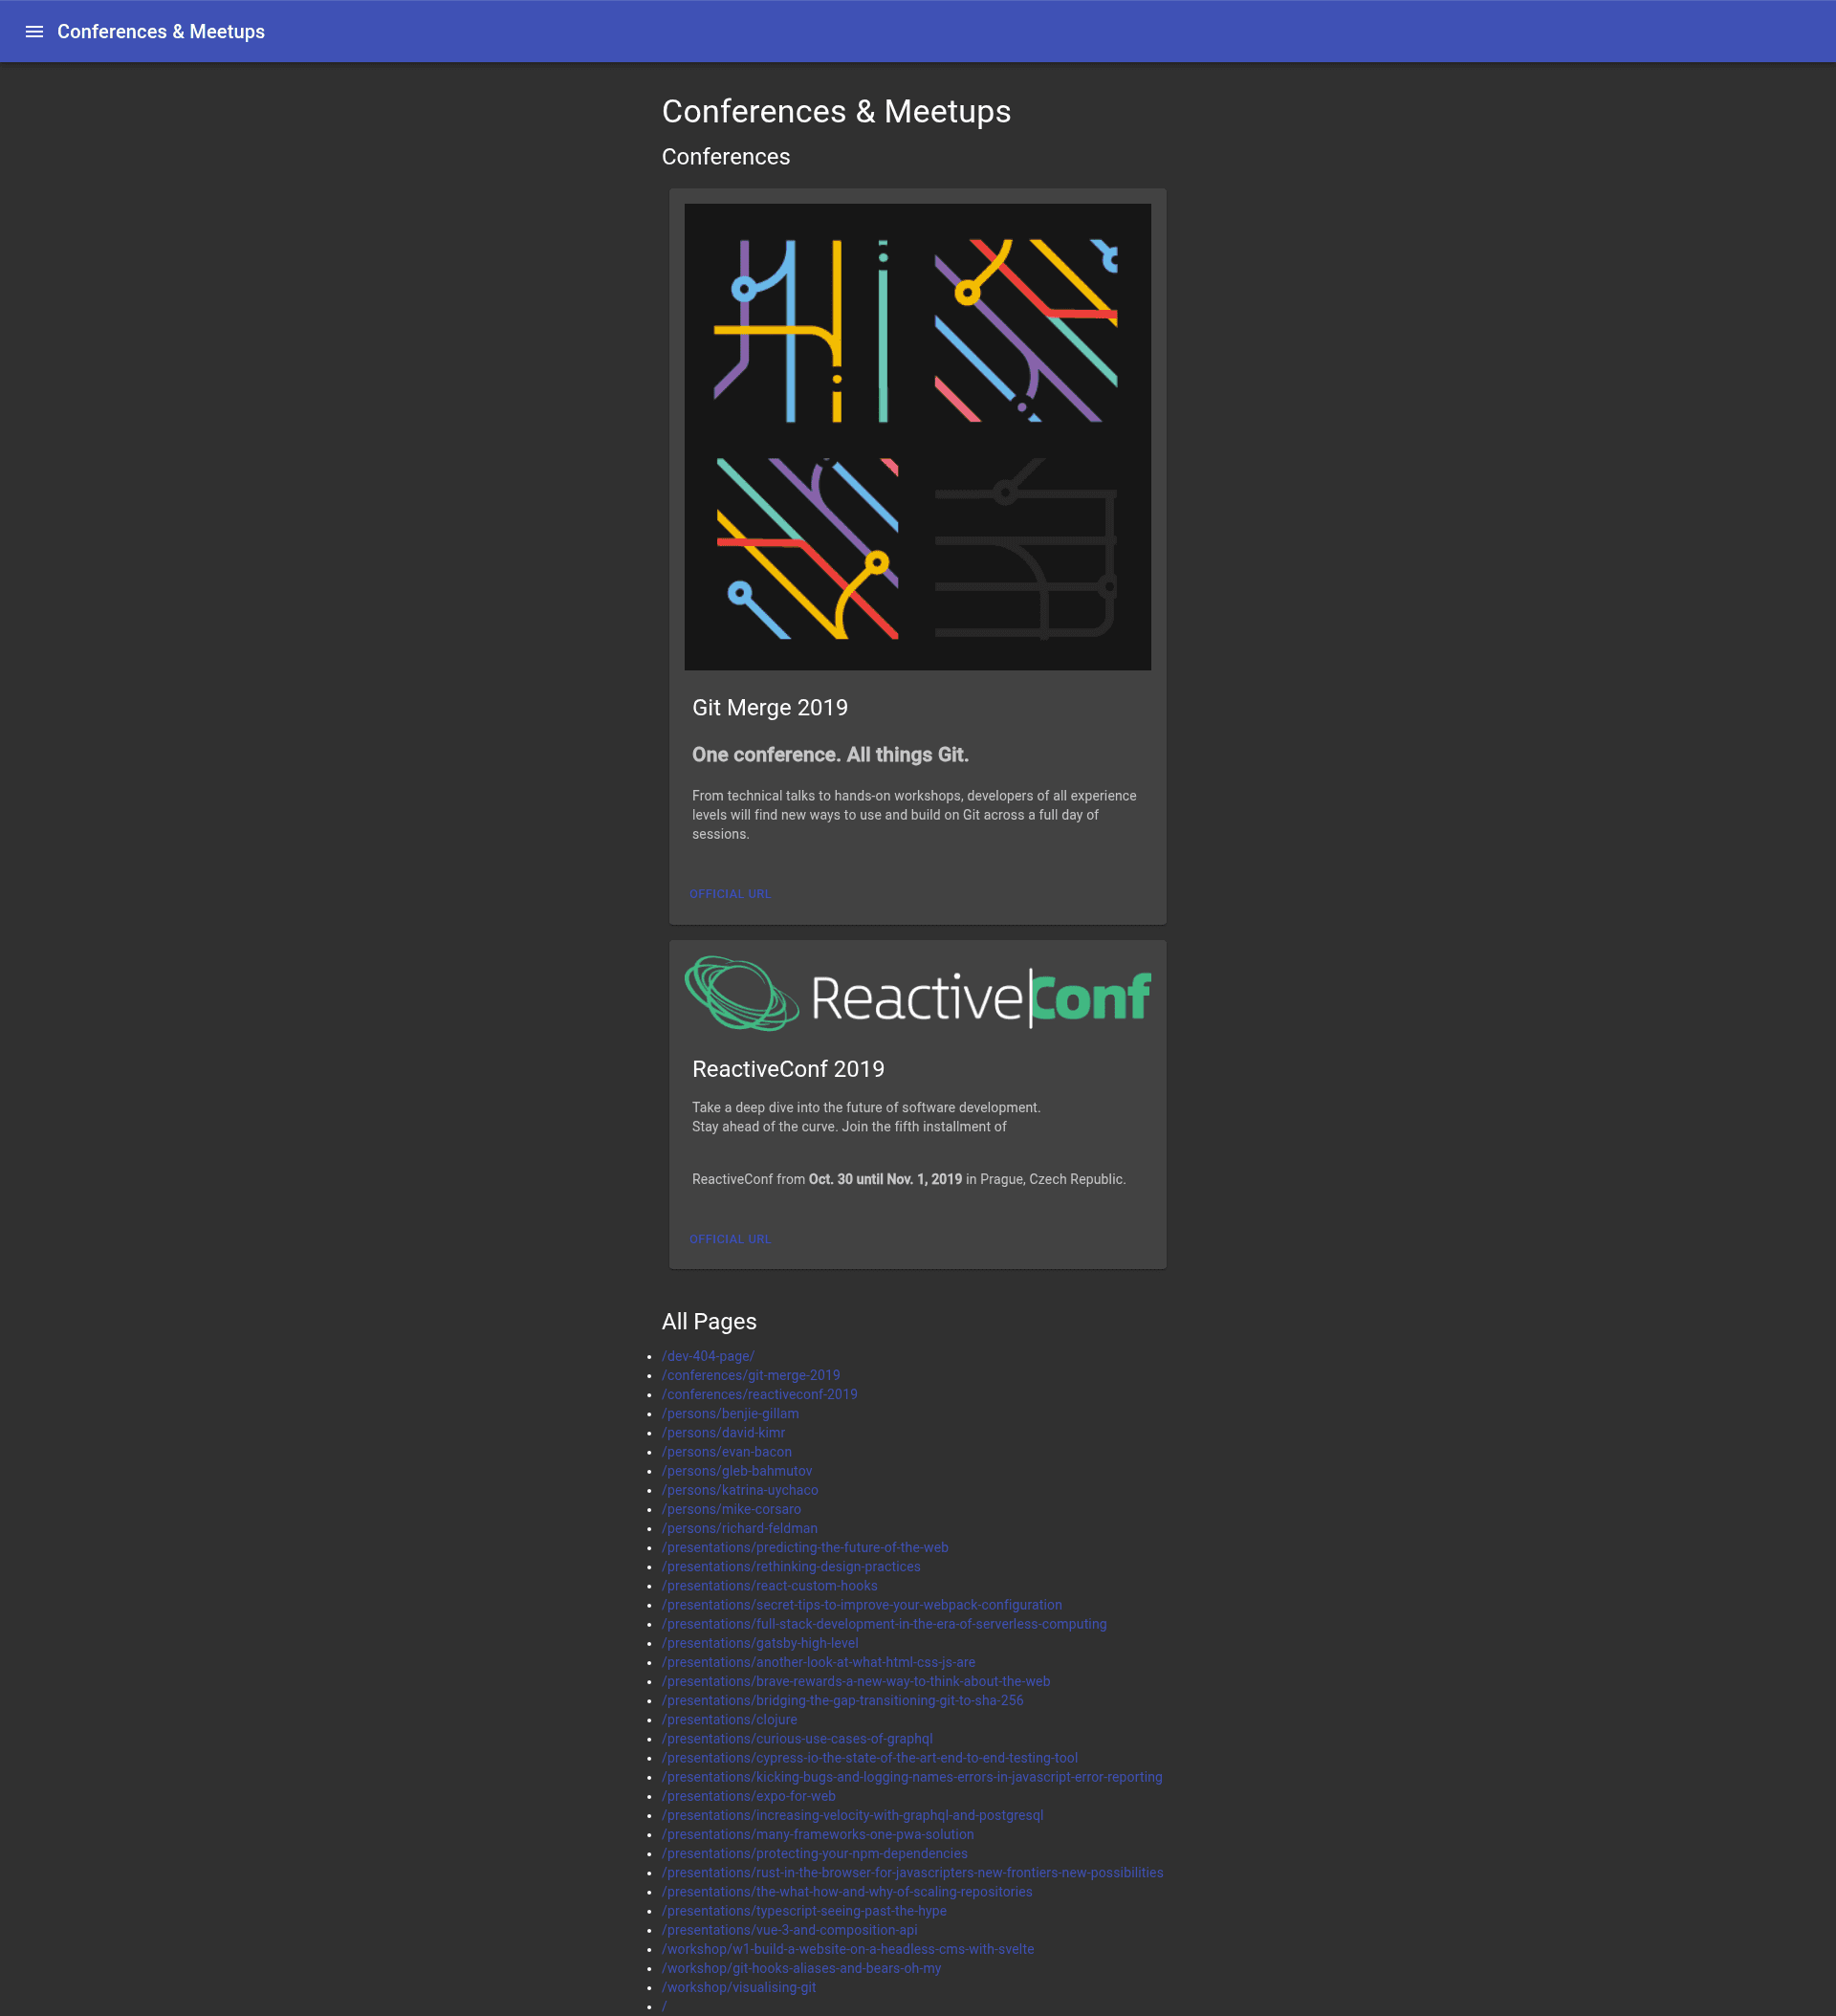The width and height of the screenshot is (1836, 2016).
Task: Open the bridging-the-gap git-to-sha-256 link
Action: 843,1700
